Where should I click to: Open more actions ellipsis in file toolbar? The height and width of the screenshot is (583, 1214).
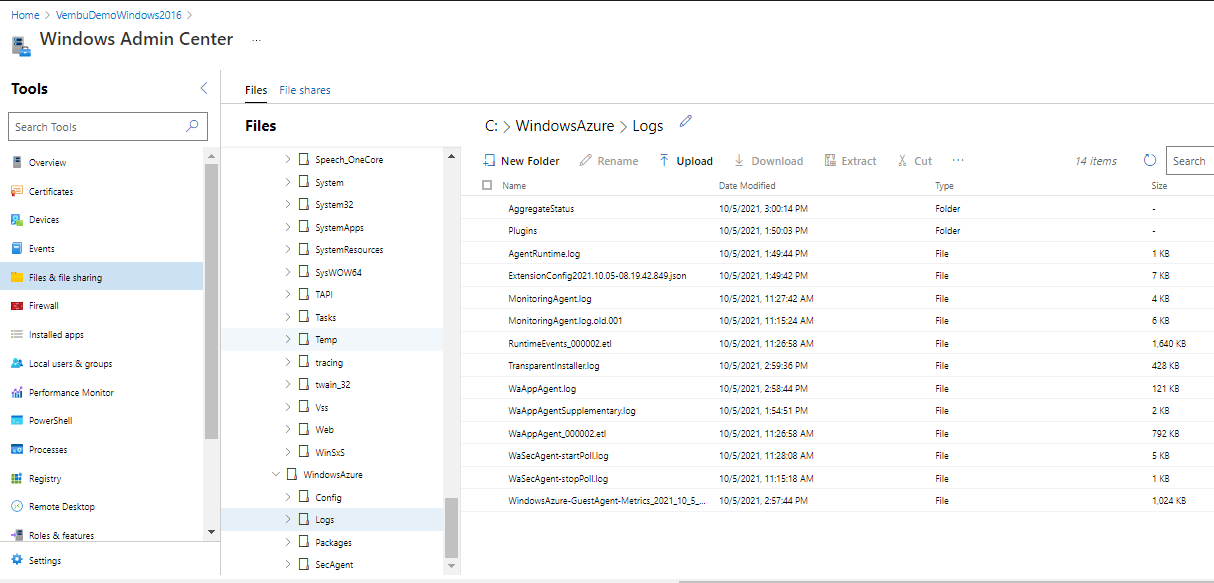pyautogui.click(x=958, y=160)
